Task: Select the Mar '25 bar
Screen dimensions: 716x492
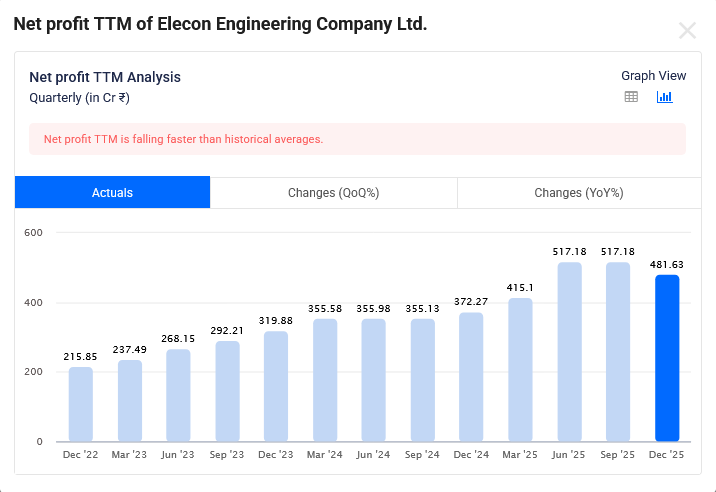Action: click(520, 370)
